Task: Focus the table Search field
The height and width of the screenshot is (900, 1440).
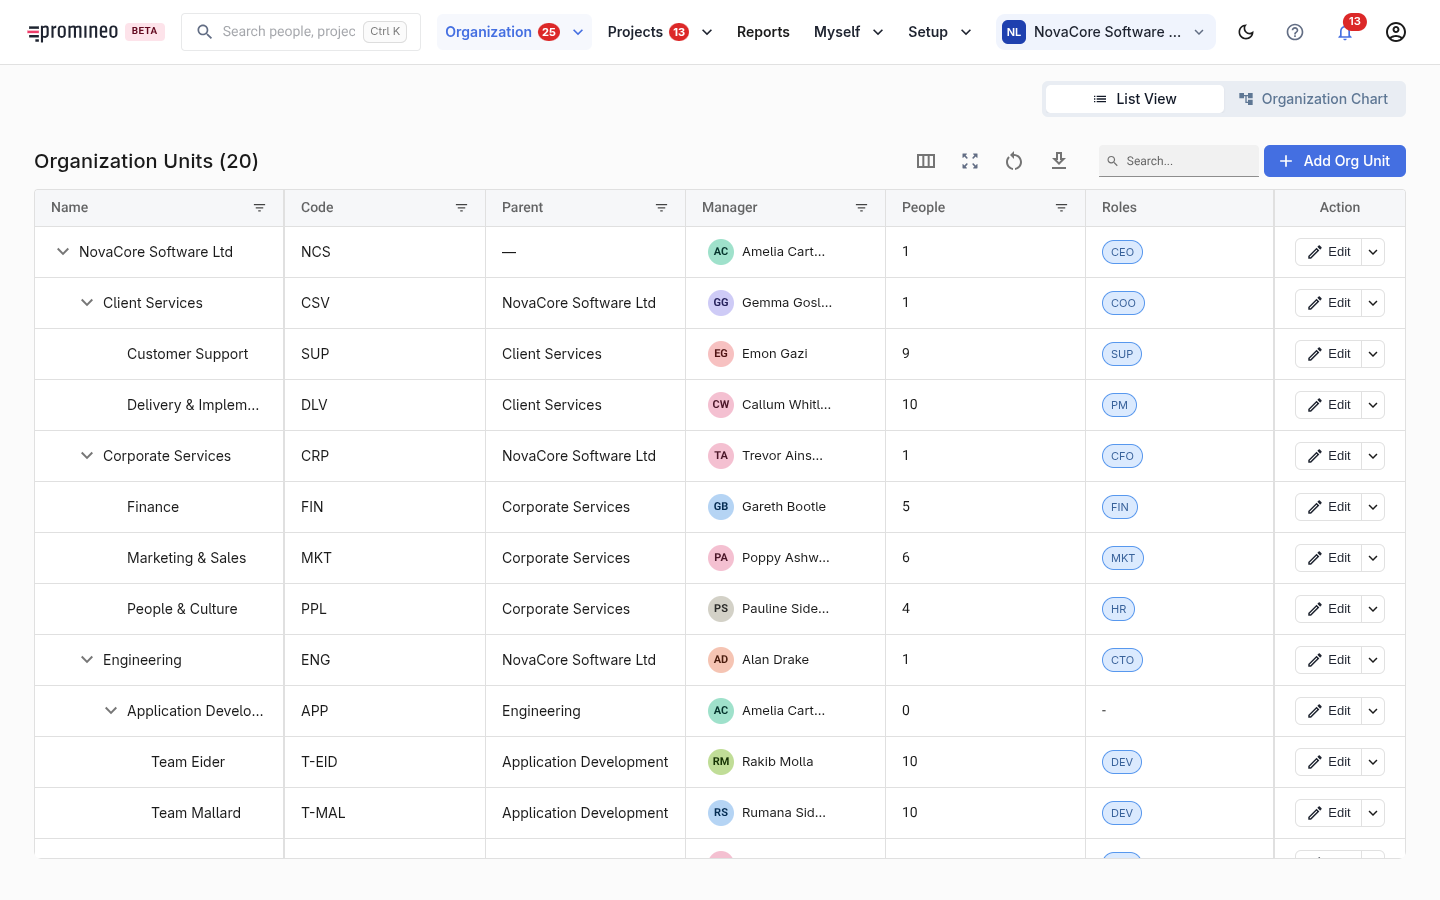Action: pyautogui.click(x=1179, y=161)
